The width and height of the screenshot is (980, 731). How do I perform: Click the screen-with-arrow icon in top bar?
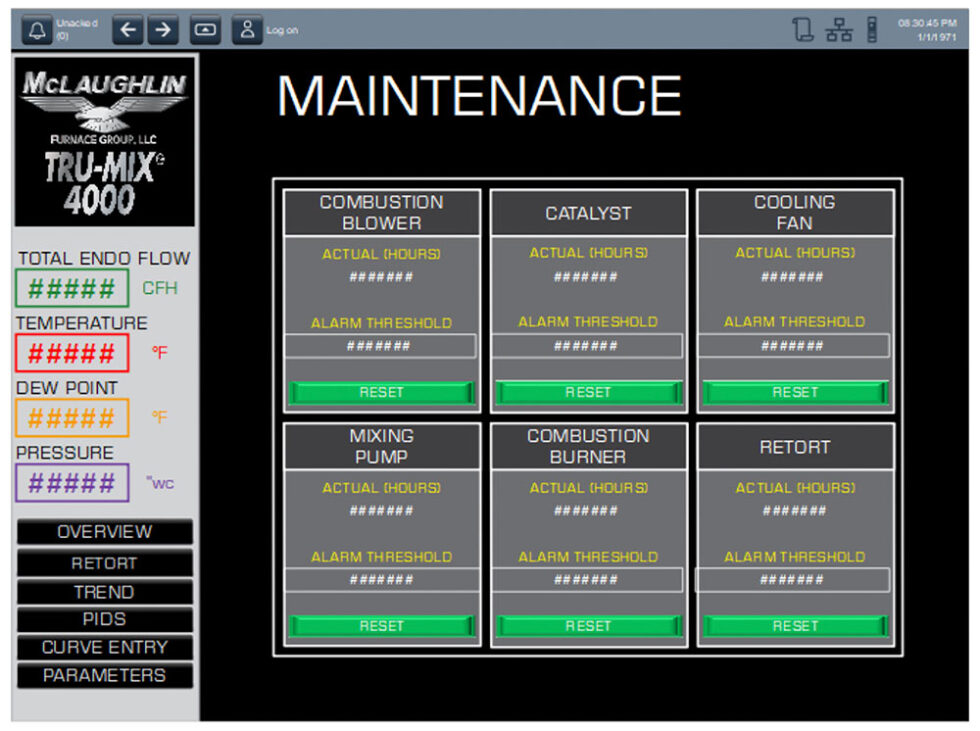tap(204, 30)
